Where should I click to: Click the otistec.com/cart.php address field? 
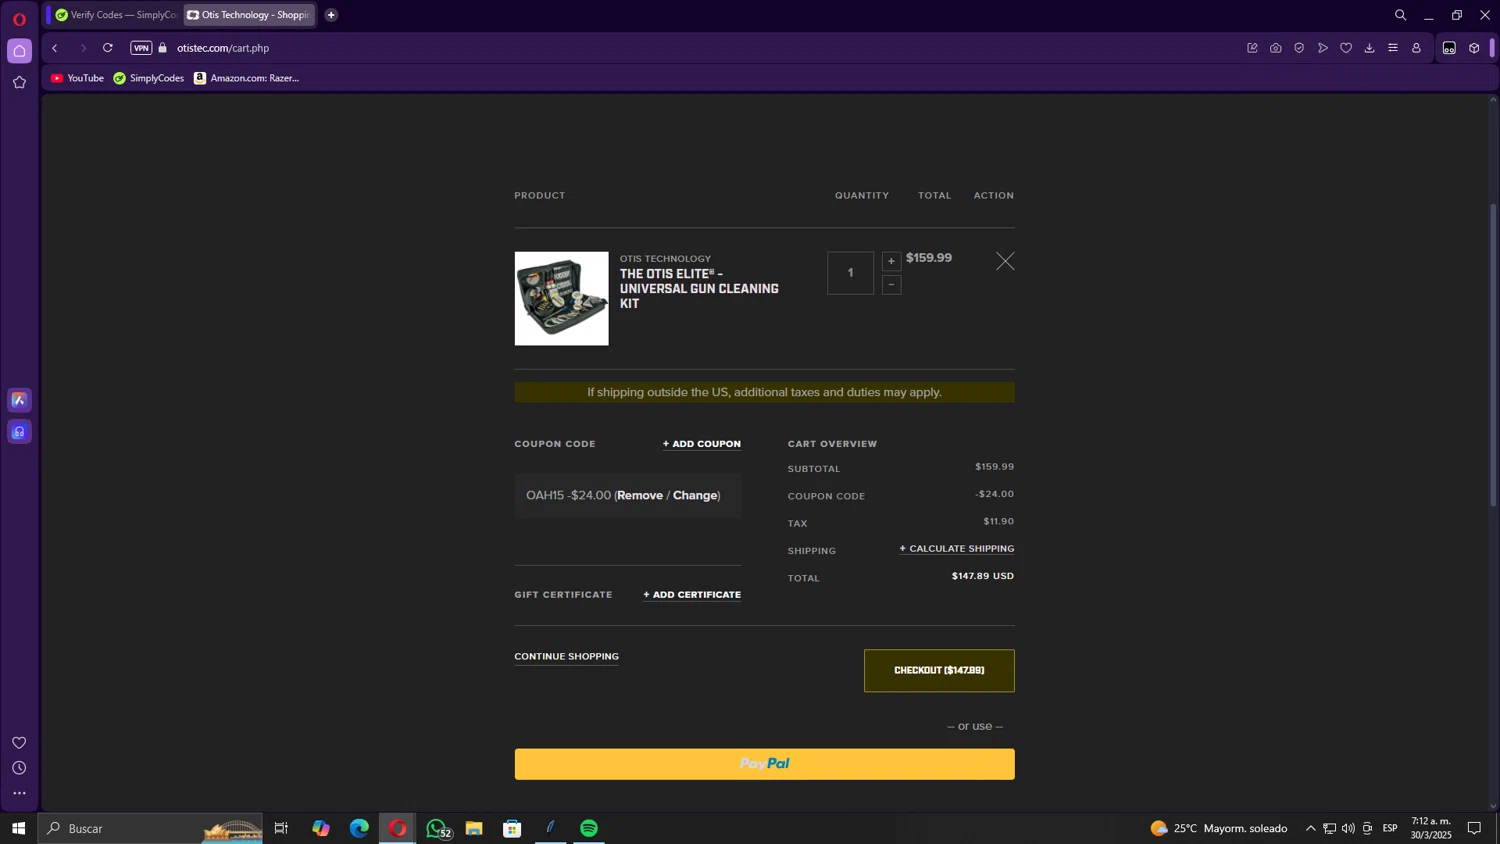[223, 48]
